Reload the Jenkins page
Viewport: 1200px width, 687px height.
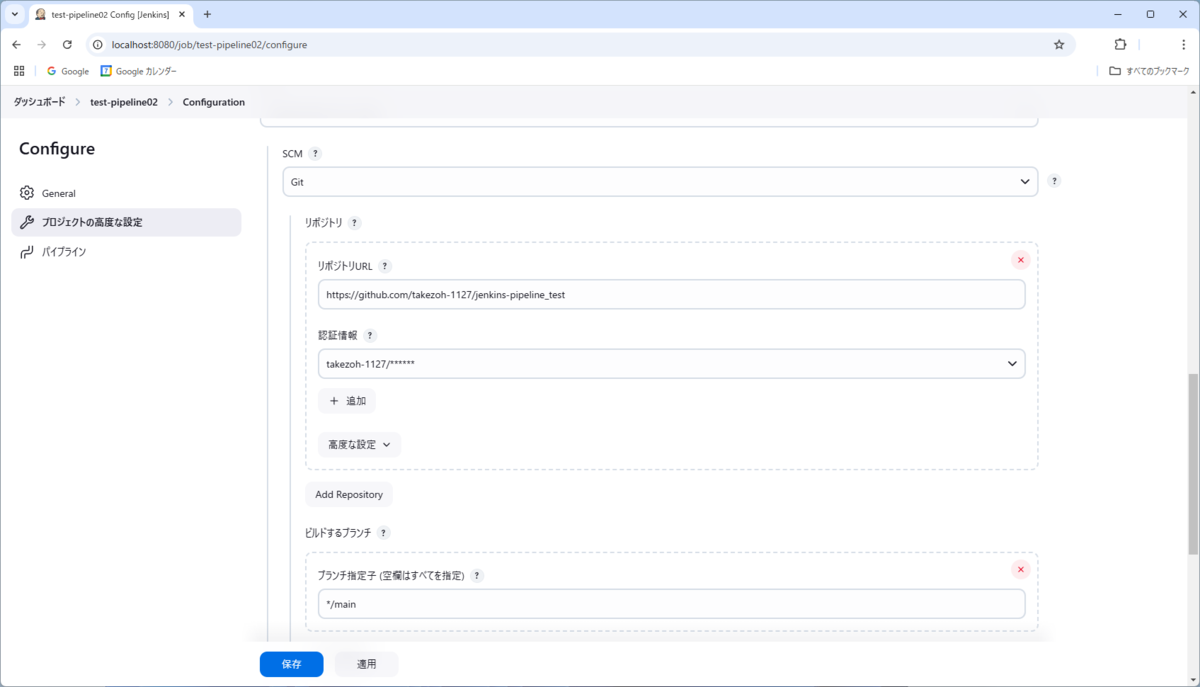[x=67, y=45]
